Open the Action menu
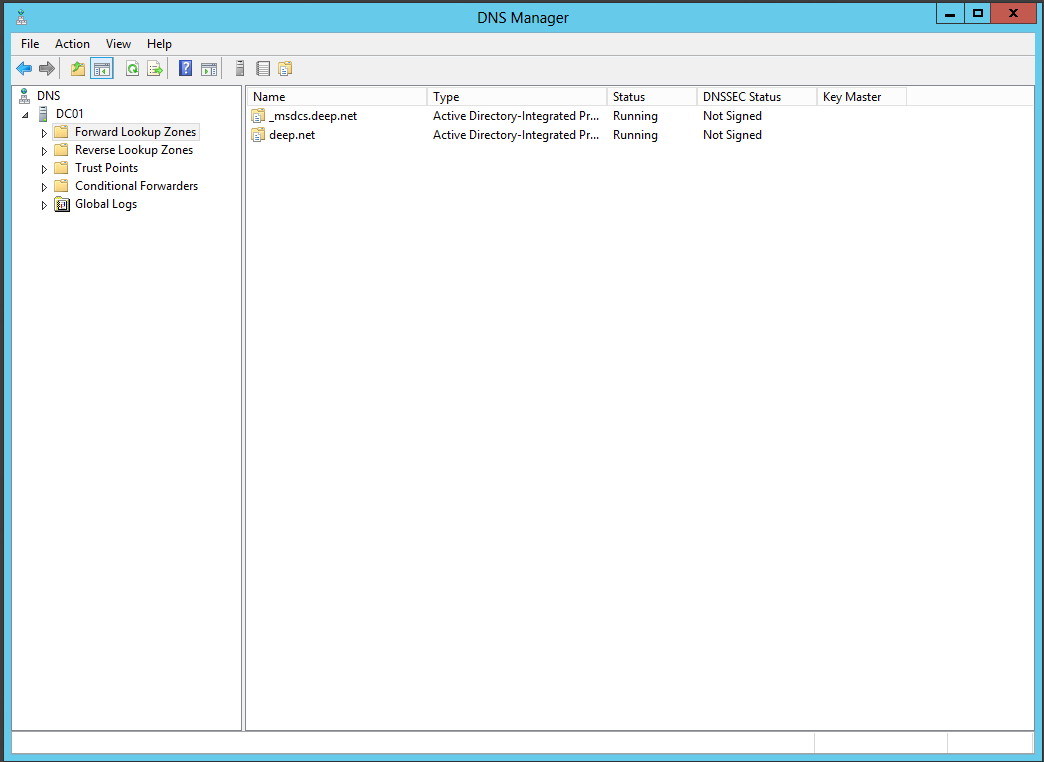 tap(72, 44)
